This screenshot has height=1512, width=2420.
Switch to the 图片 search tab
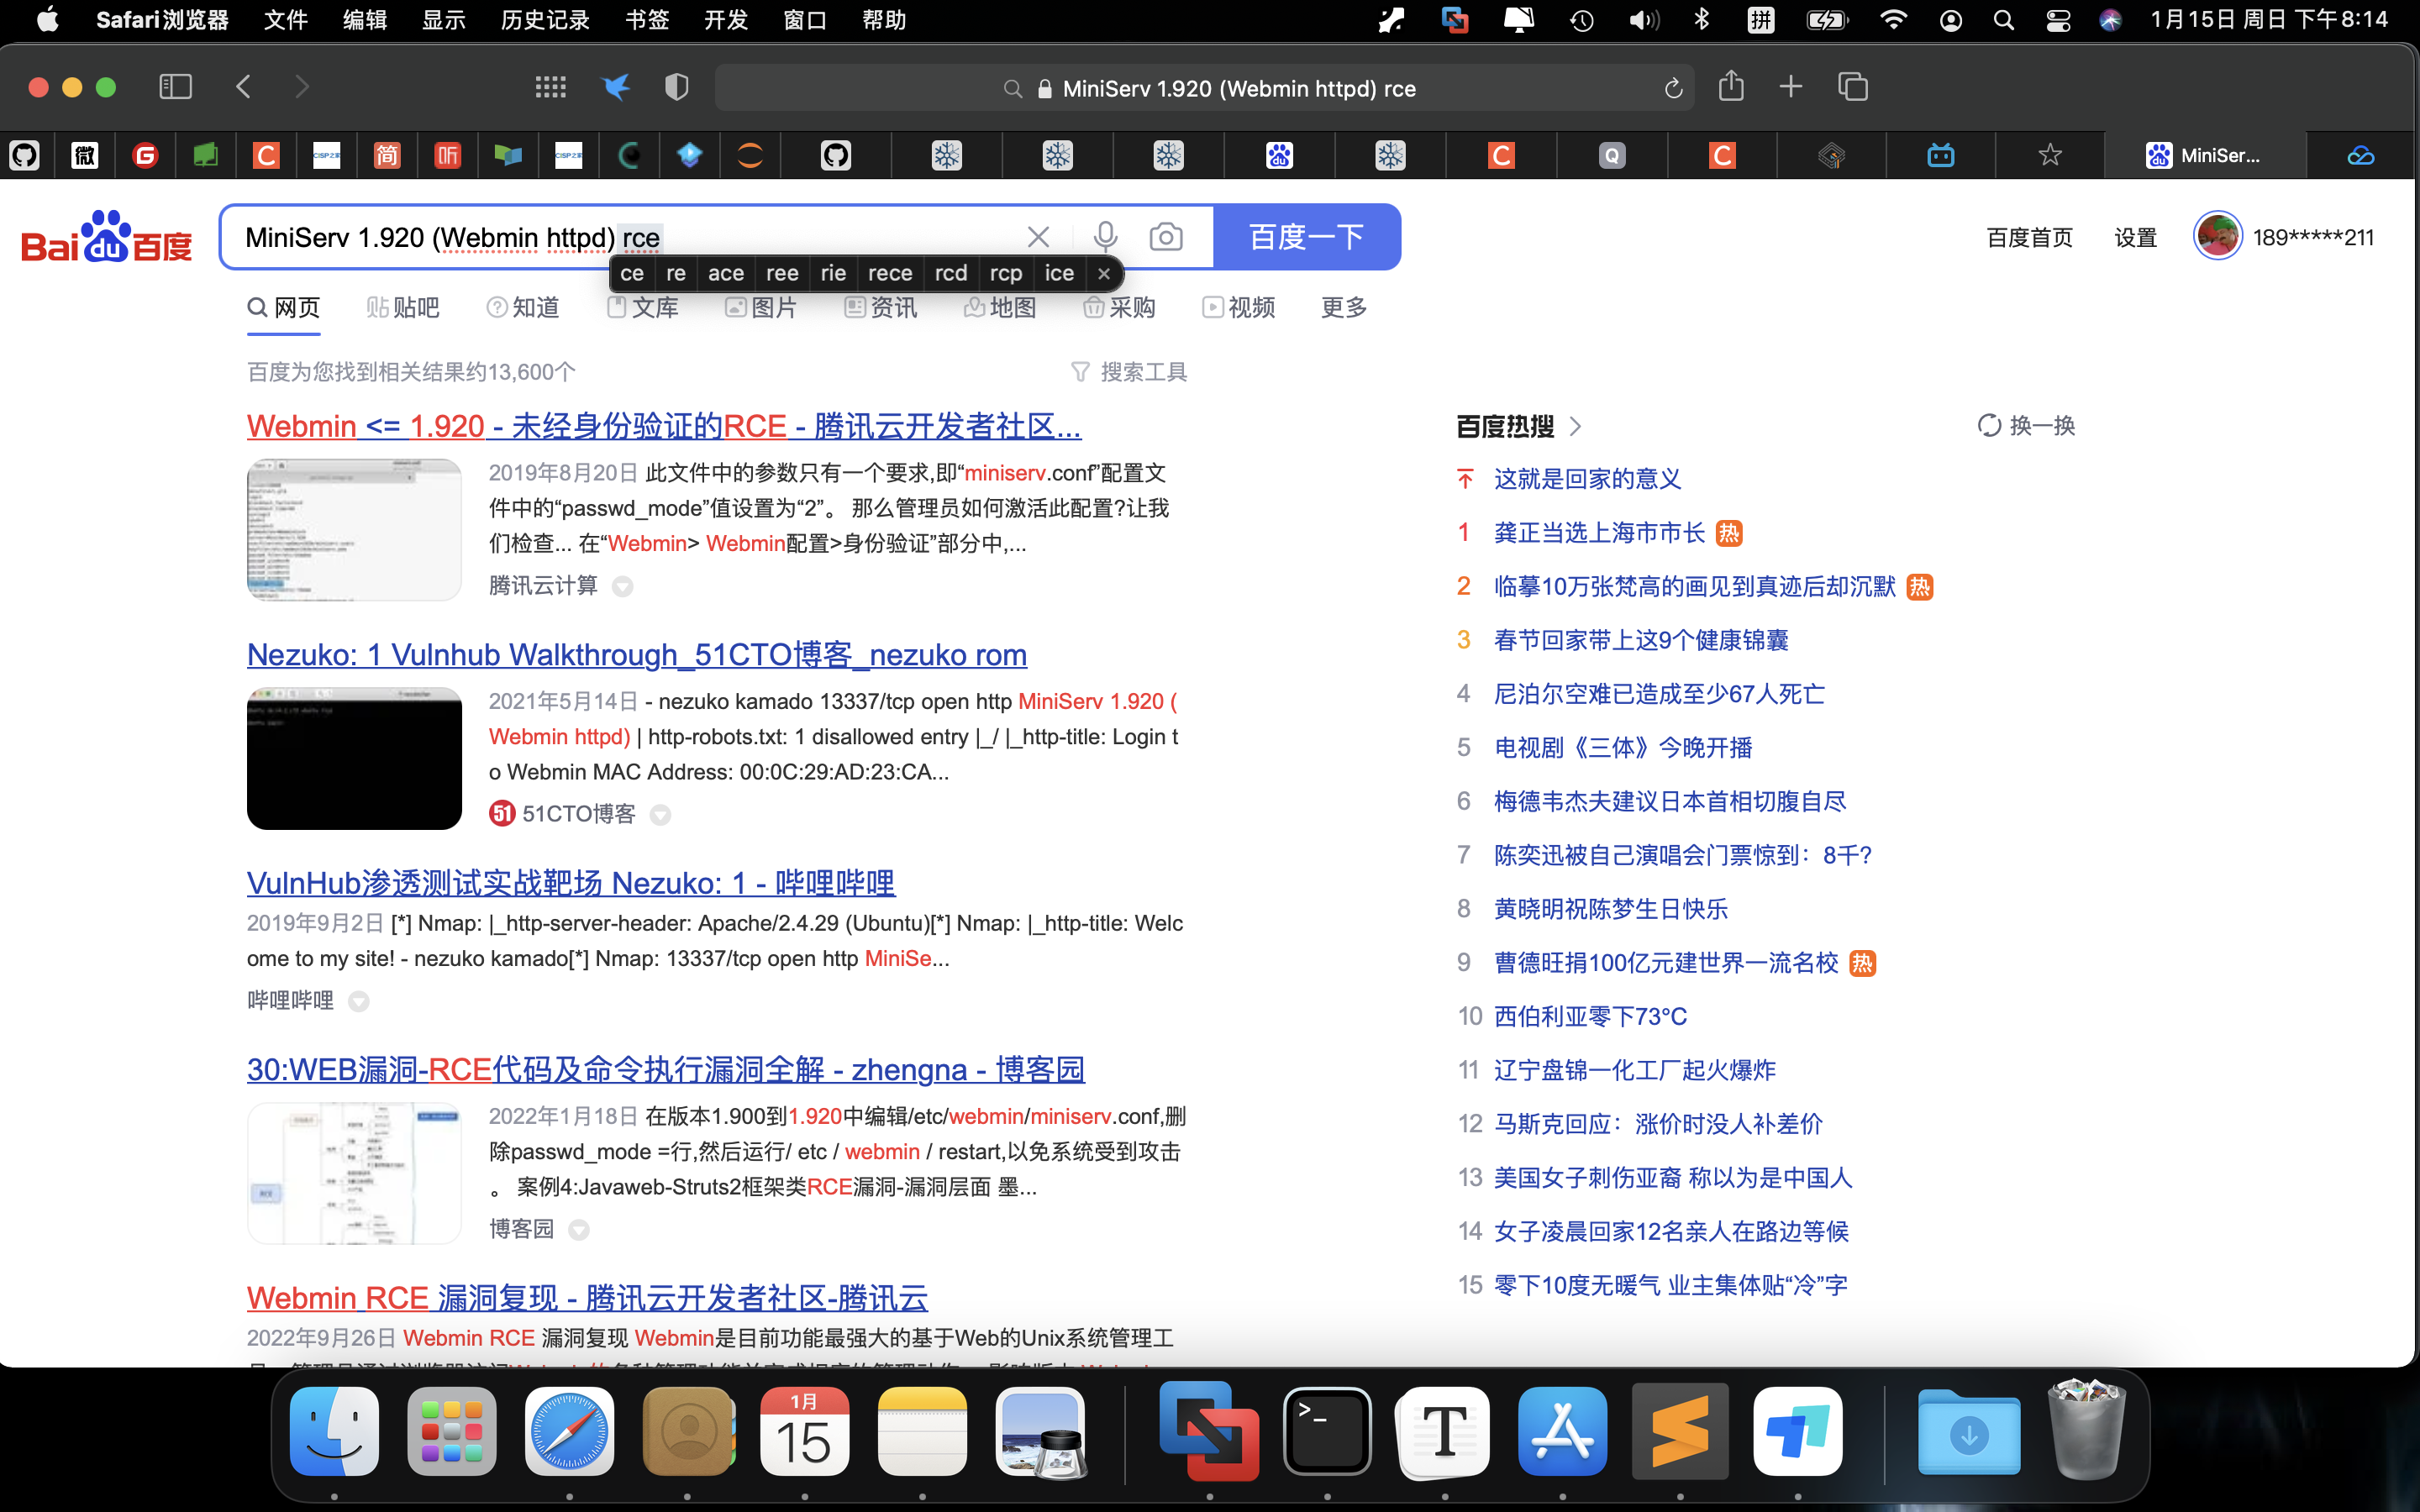pos(761,307)
